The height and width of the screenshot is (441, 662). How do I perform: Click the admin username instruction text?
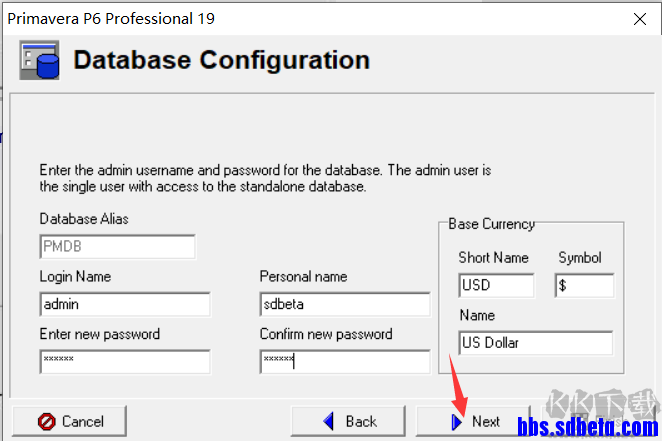[265, 178]
